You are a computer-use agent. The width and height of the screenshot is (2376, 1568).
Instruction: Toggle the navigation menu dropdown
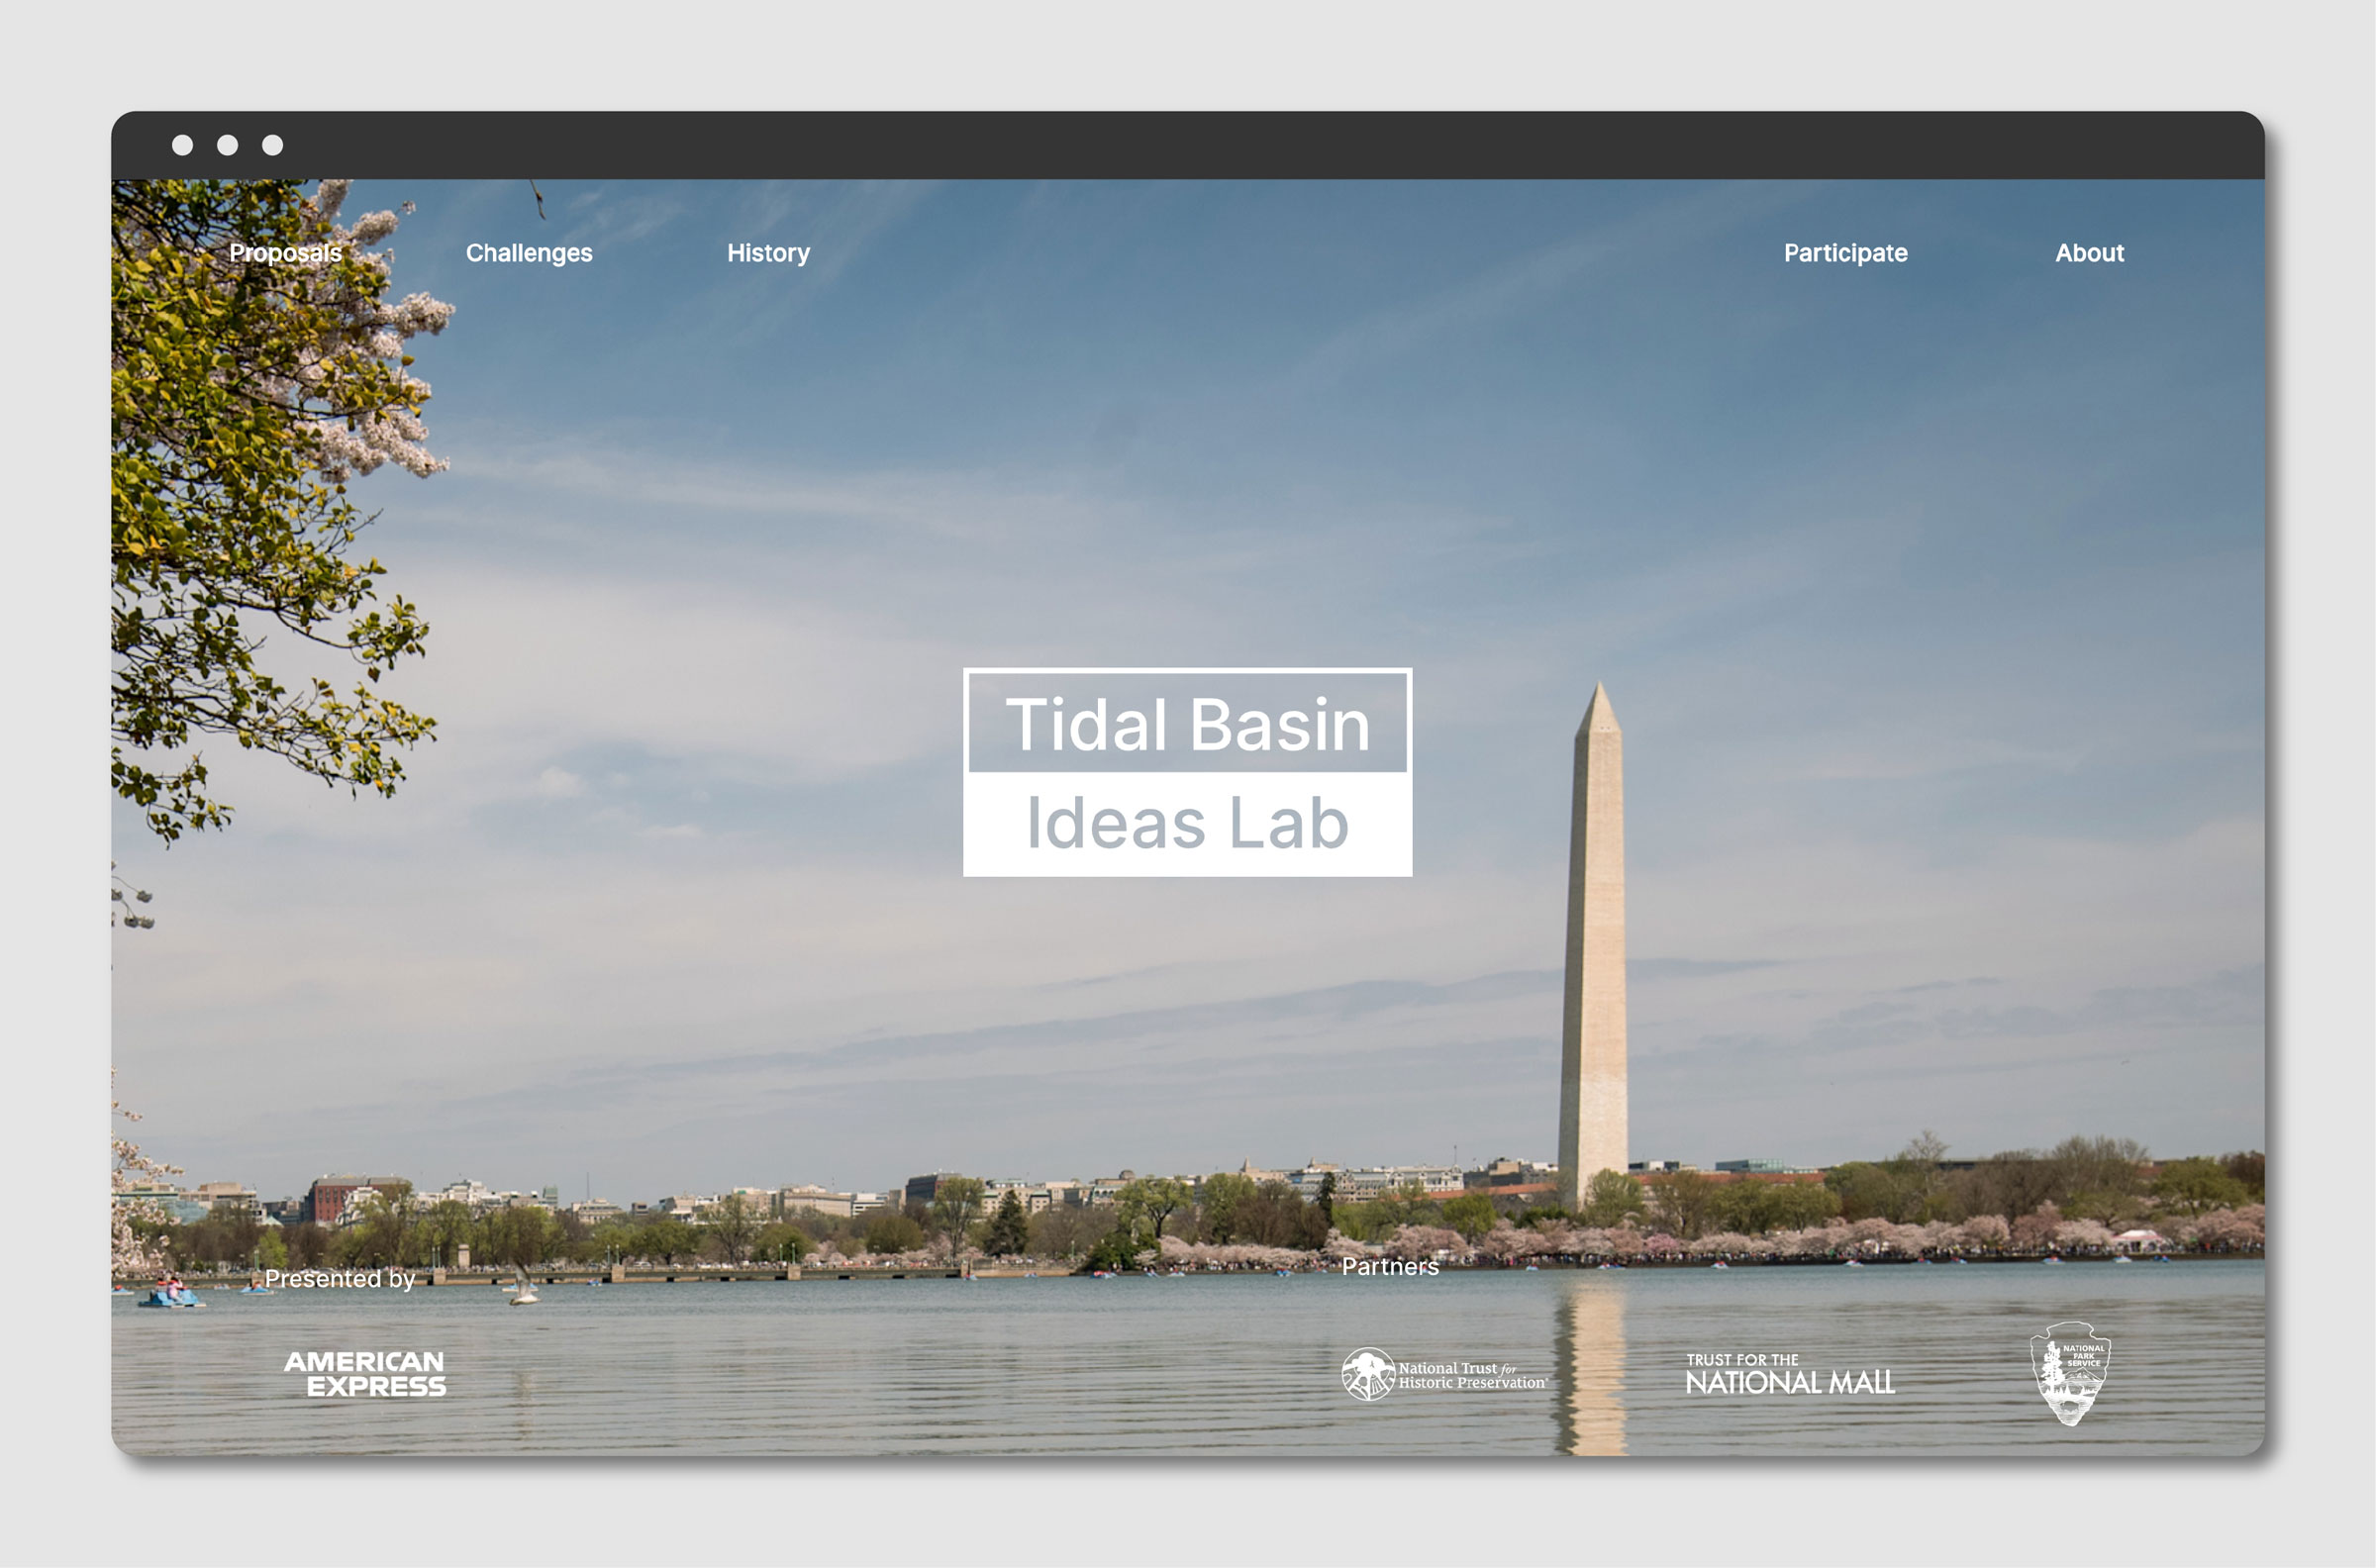click(x=285, y=252)
